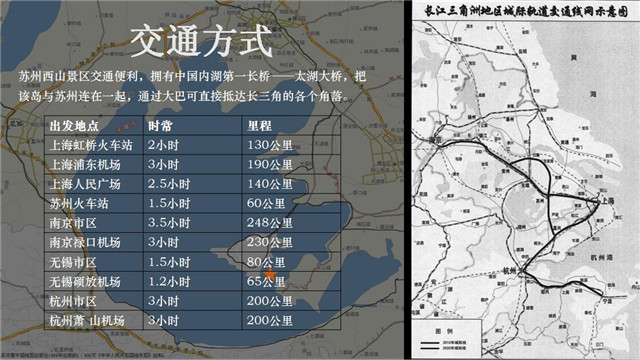Click the 上海虹桥火车站 table row

[193, 145]
